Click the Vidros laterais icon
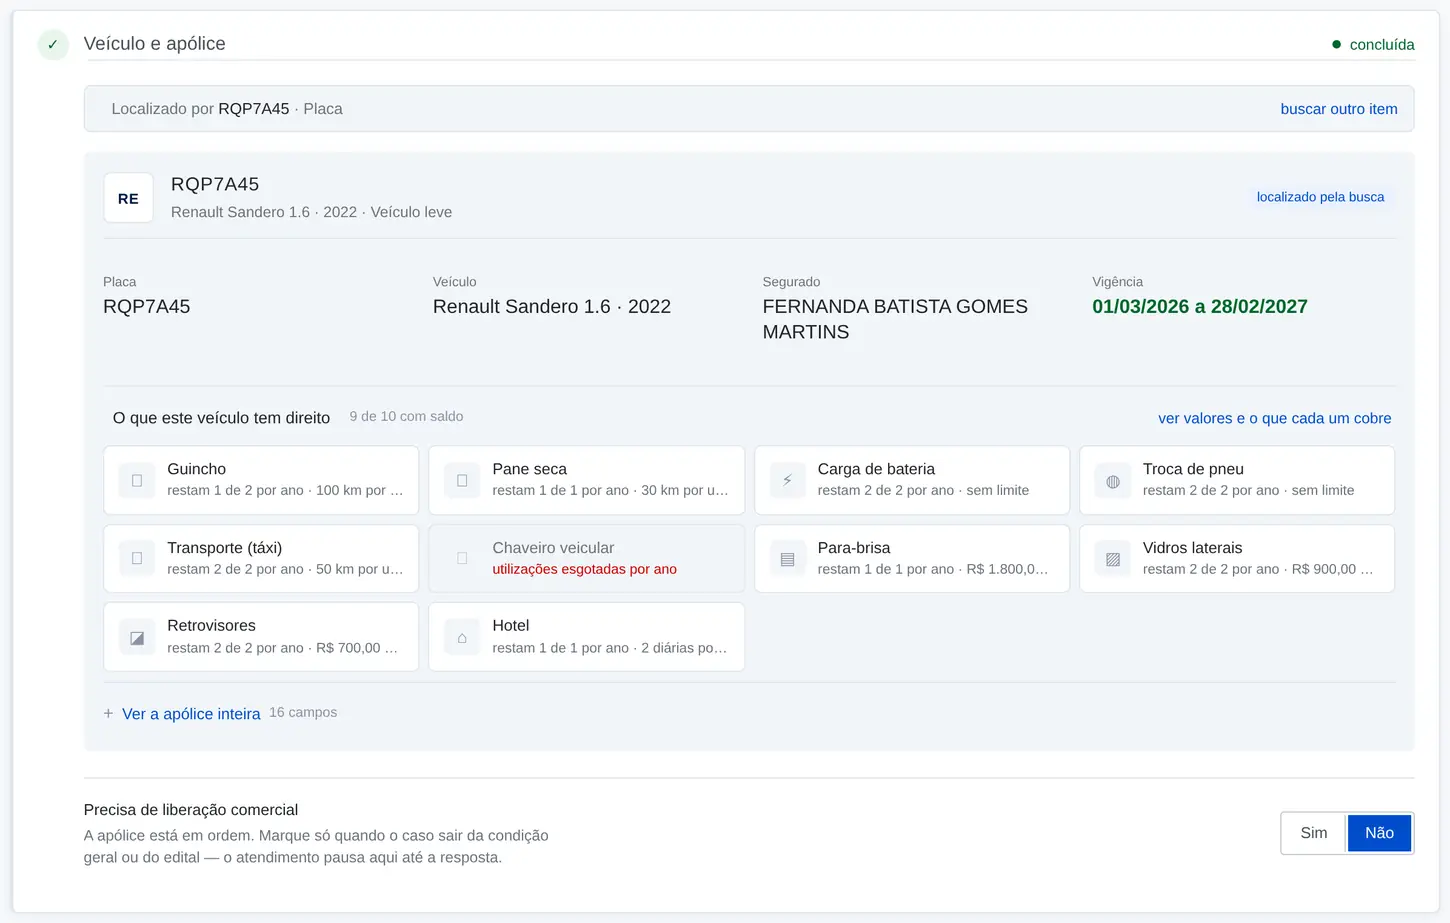Screen dimensions: 1450x923 coord(1112,559)
